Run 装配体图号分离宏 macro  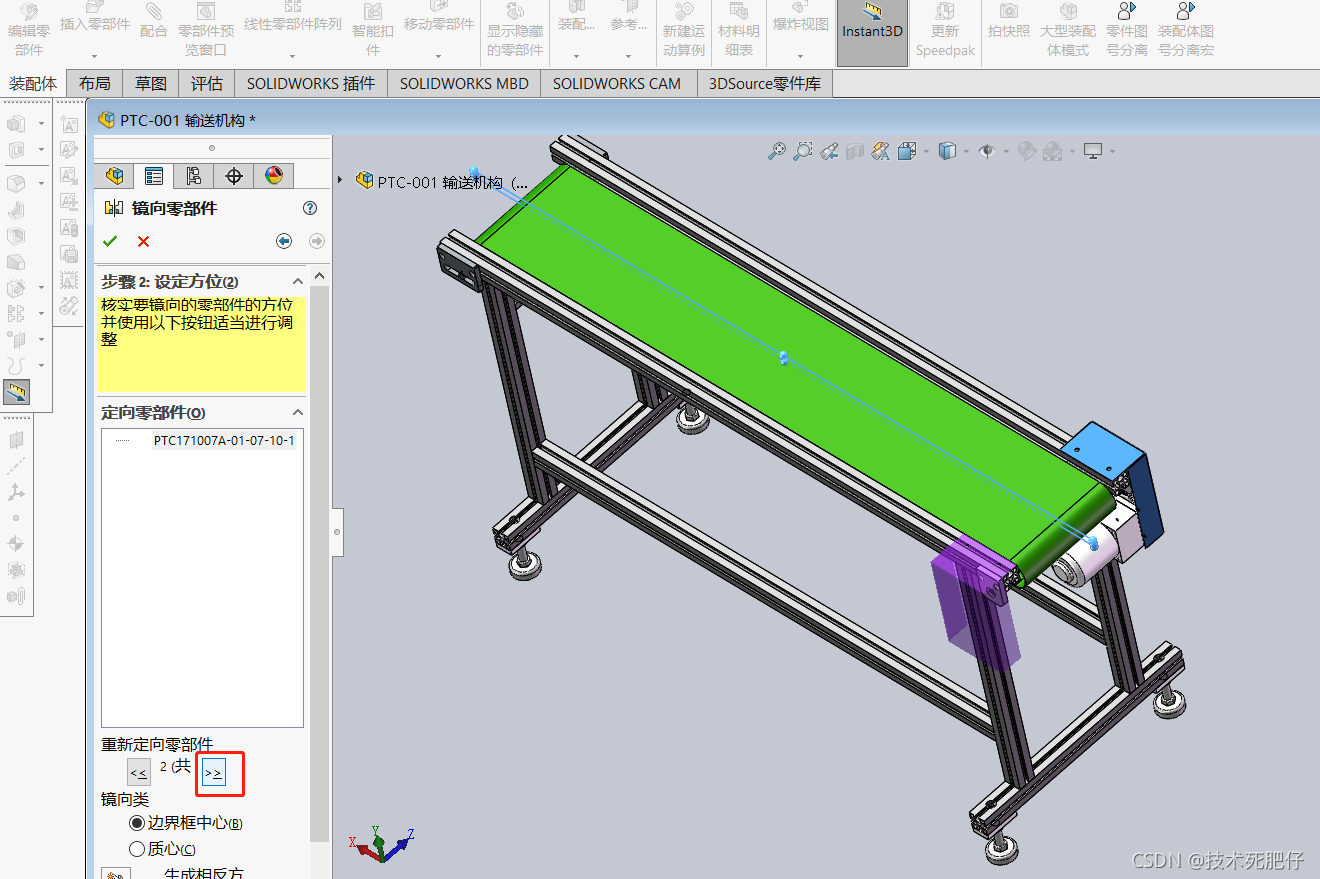pos(1186,31)
